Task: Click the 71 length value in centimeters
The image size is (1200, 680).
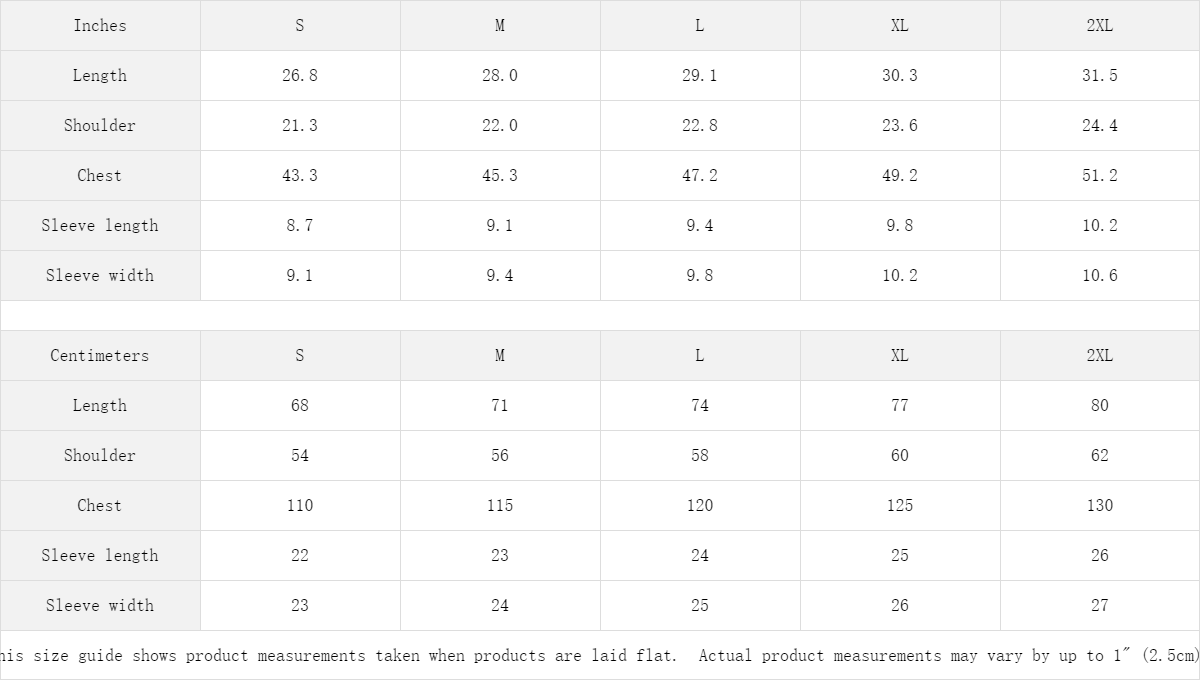Action: tap(500, 406)
